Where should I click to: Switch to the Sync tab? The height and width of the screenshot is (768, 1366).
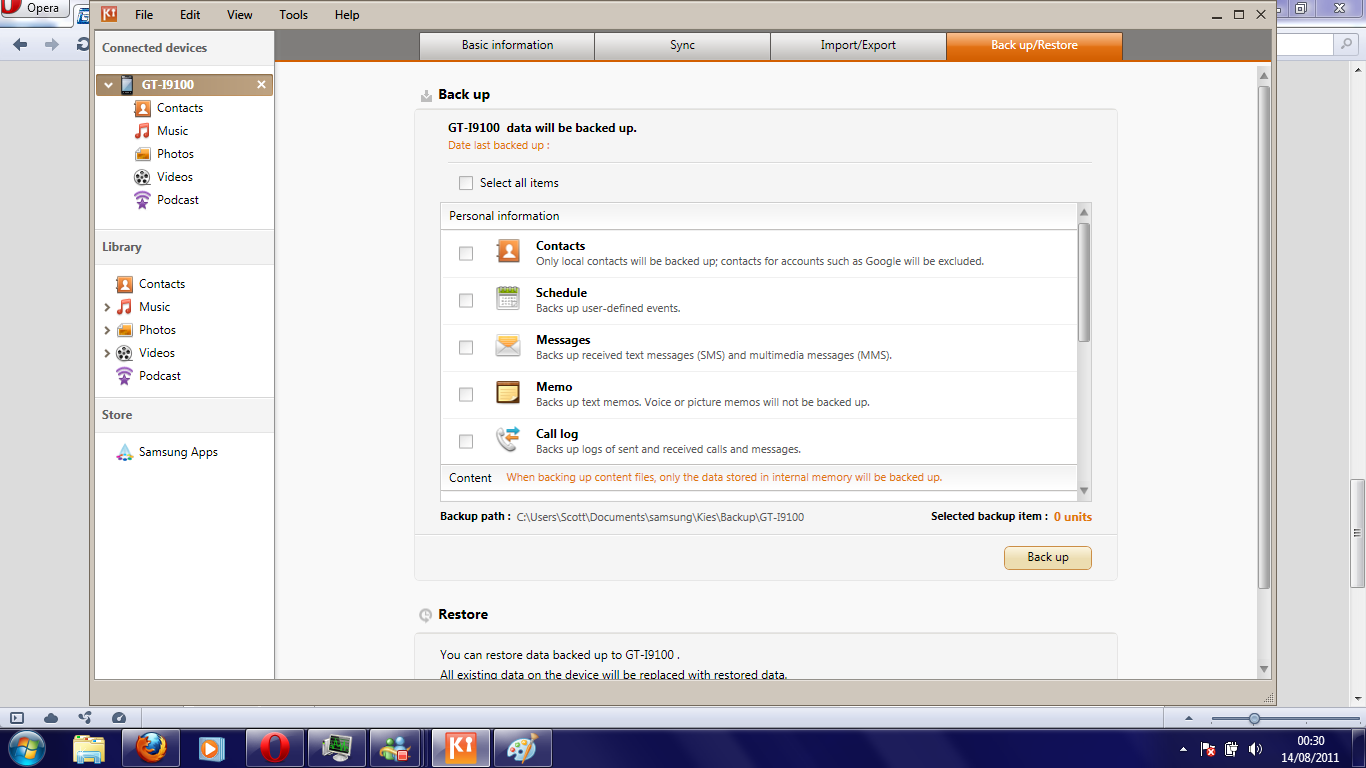tap(683, 46)
